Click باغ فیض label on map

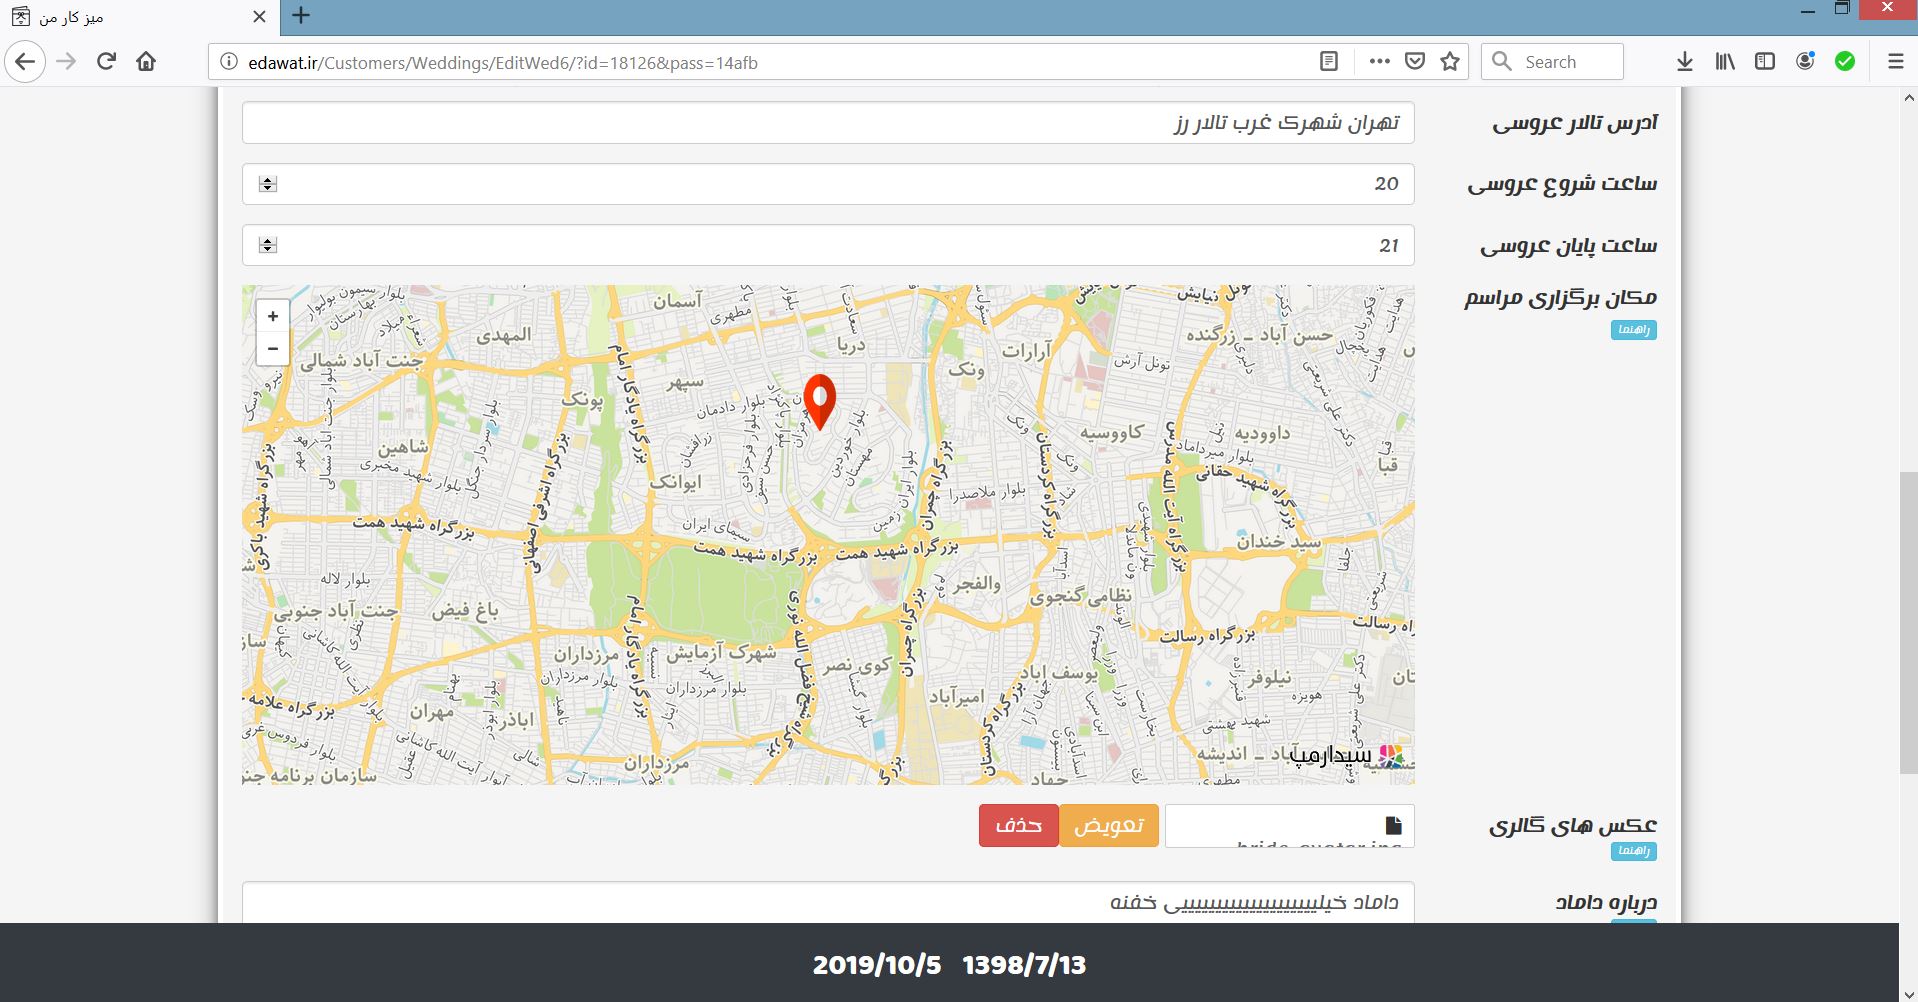[x=465, y=610]
